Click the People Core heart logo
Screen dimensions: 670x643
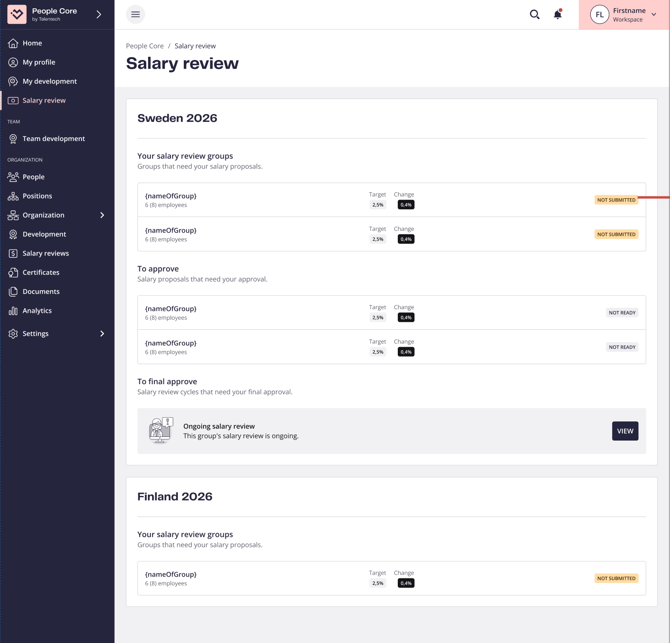17,15
